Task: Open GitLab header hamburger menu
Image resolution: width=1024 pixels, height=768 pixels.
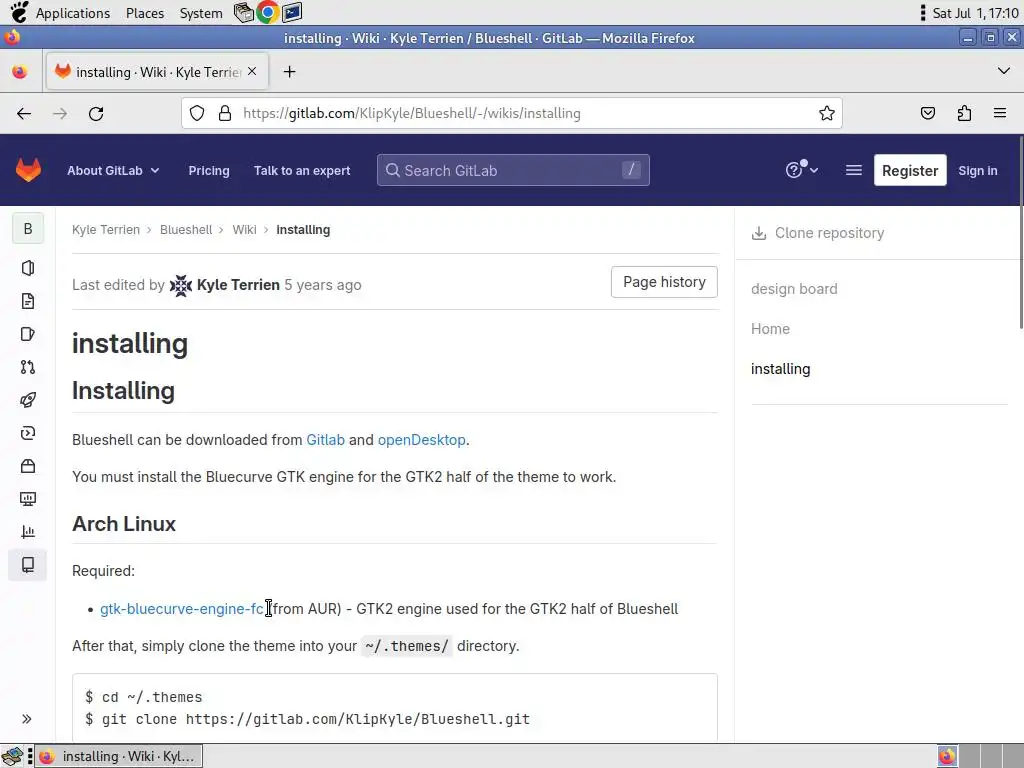Action: [x=854, y=170]
